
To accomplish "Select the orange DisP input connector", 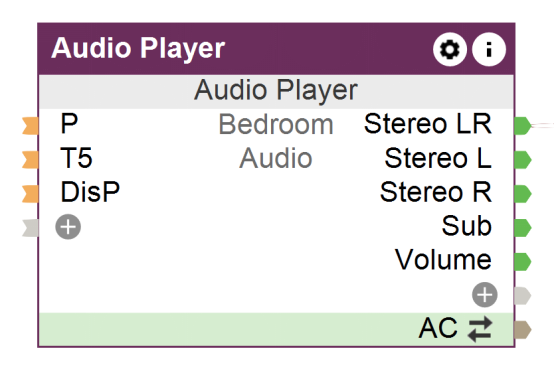I will coord(30,194).
